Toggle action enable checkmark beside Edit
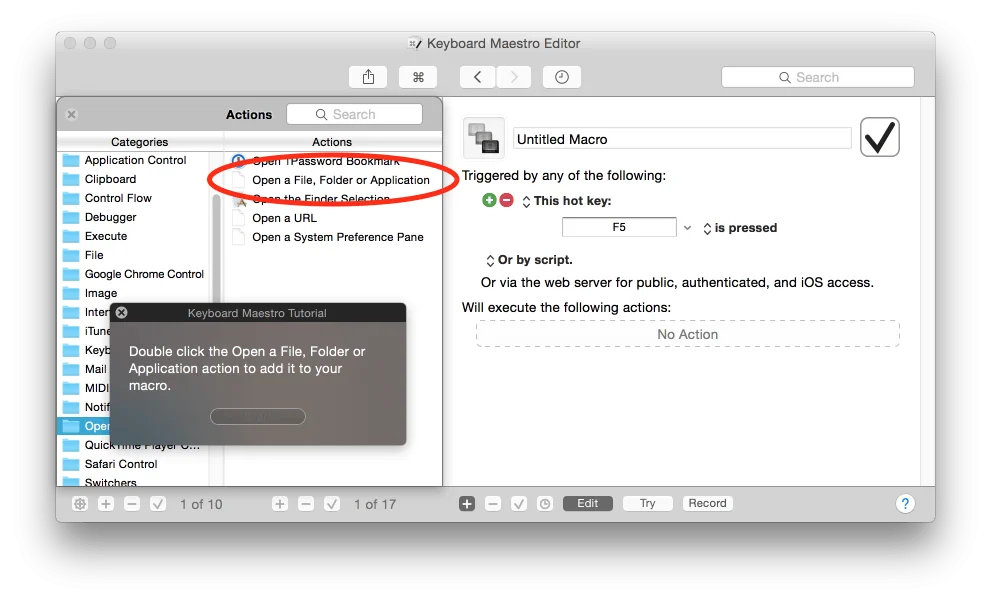This screenshot has height=602, width=991. (x=519, y=503)
